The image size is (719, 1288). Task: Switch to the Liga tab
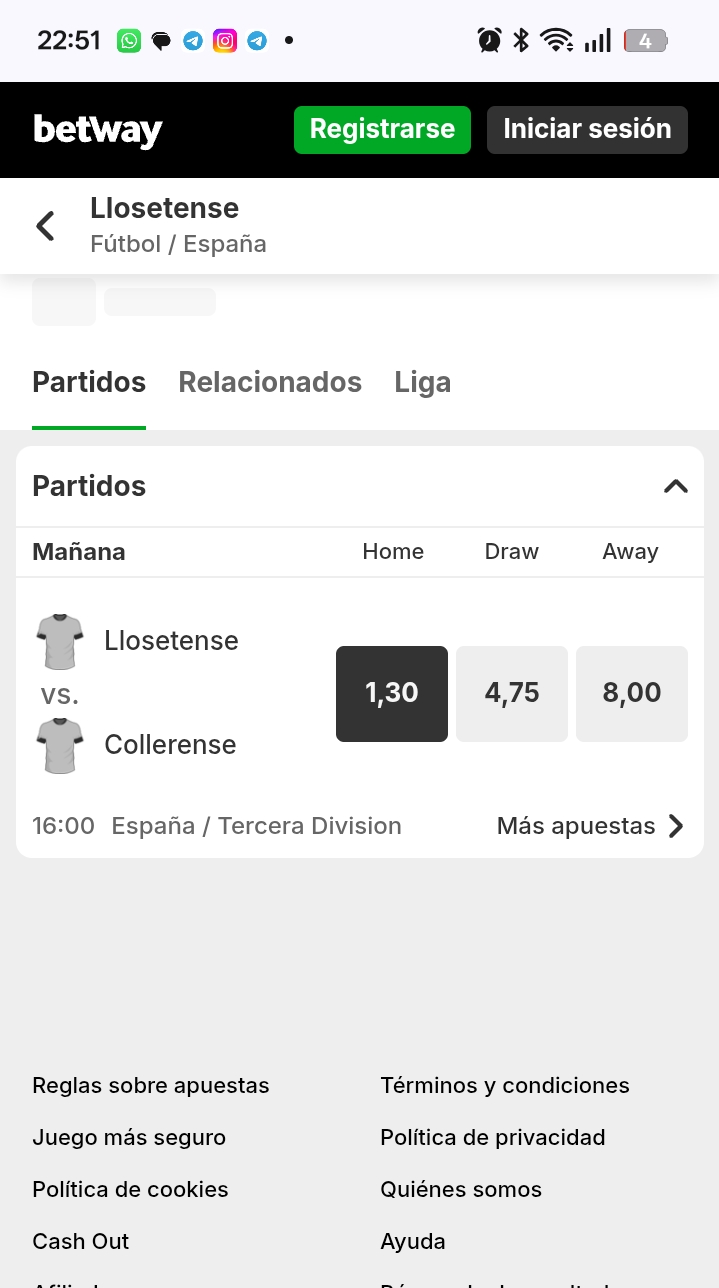423,382
